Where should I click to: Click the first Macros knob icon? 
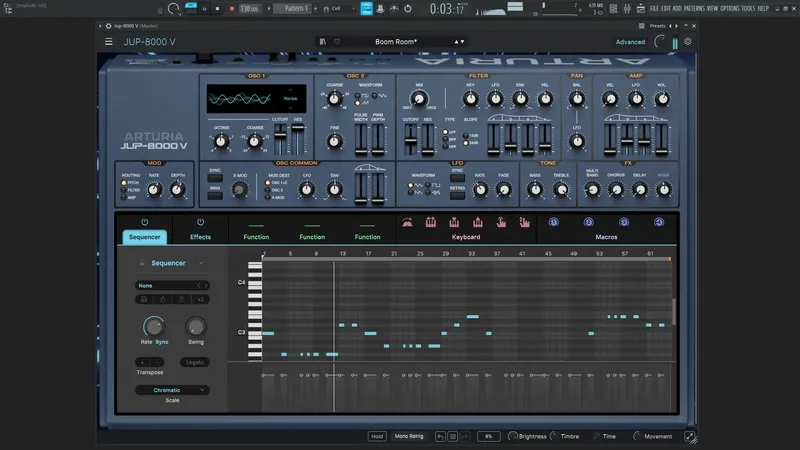point(553,222)
